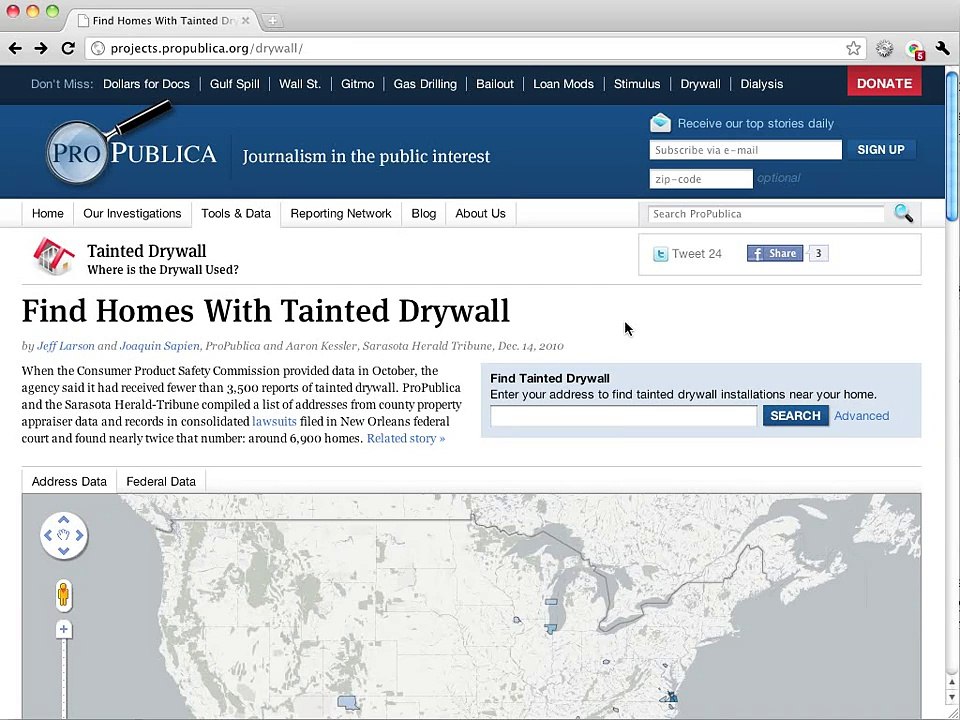
Task: Open the Advanced search link
Action: point(861,416)
